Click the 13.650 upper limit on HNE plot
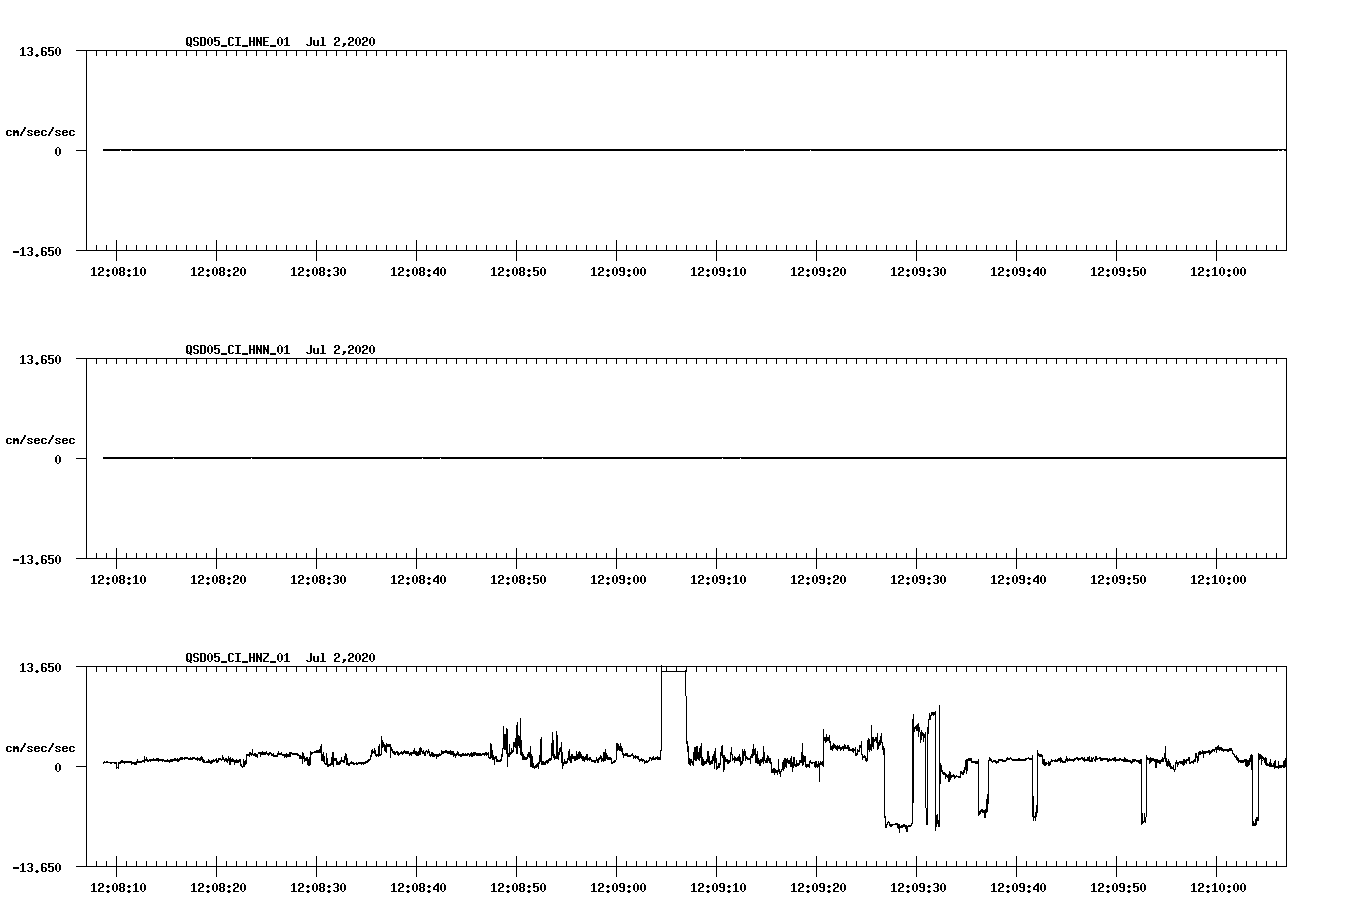The width and height of the screenshot is (1358, 924). coord(41,51)
